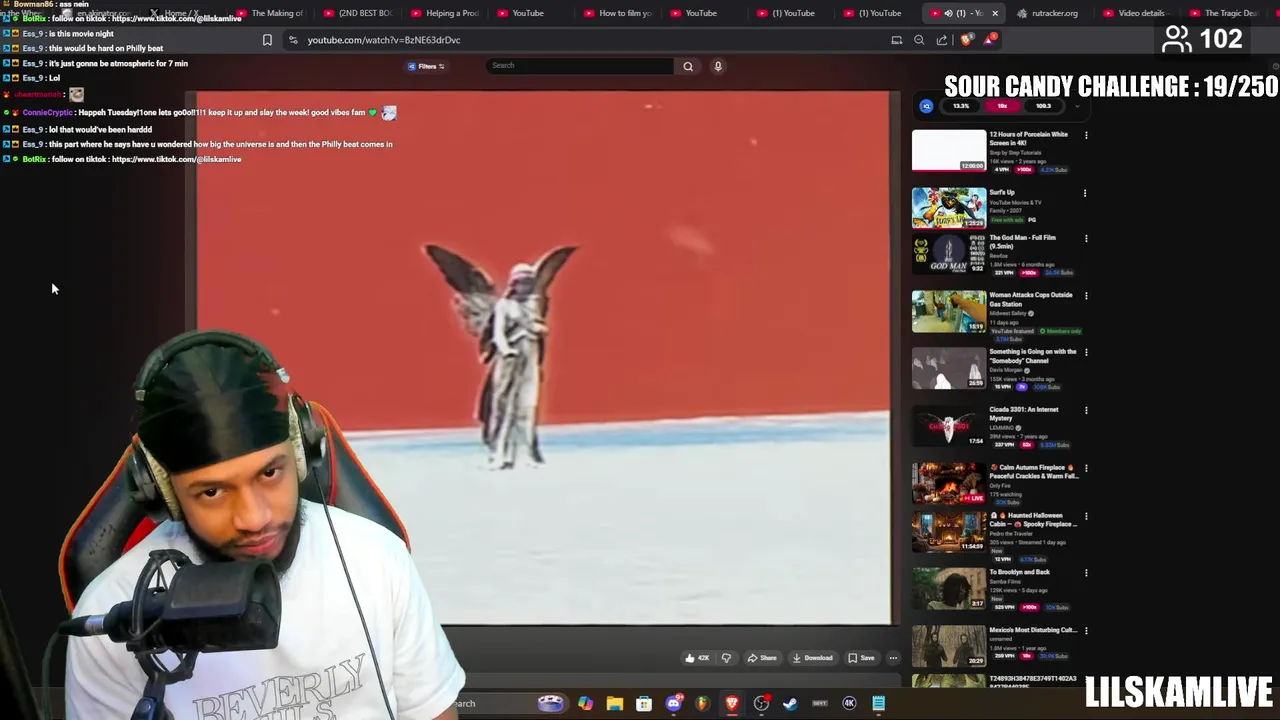Open 'Haunted Halloween Cabin' video title

pos(1033,519)
